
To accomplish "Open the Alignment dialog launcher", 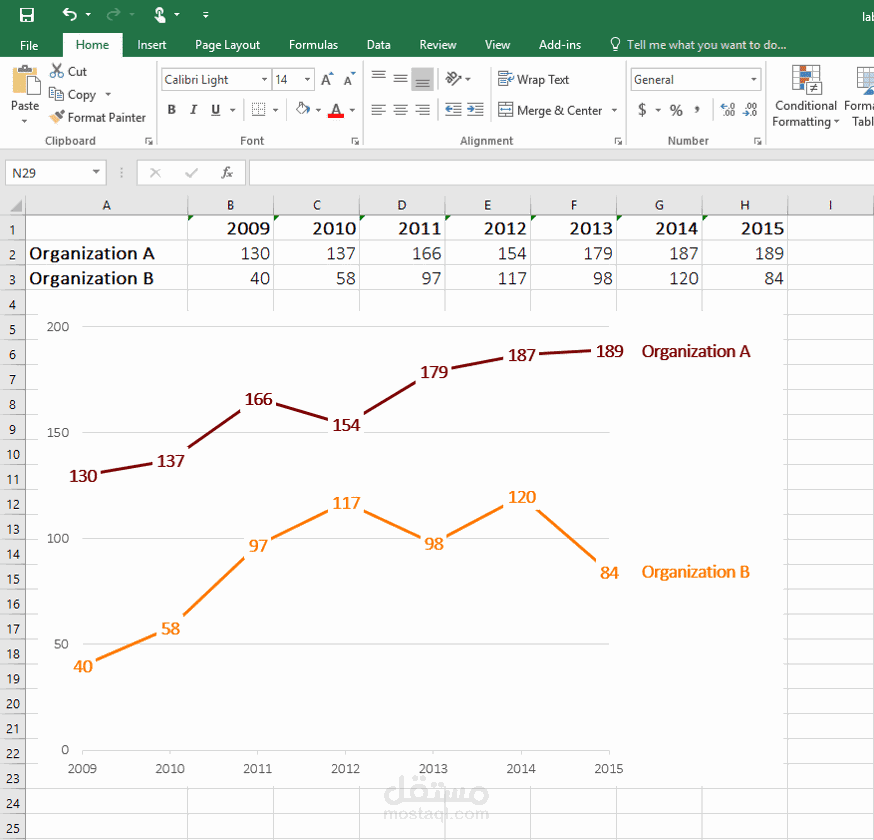I will coord(618,142).
